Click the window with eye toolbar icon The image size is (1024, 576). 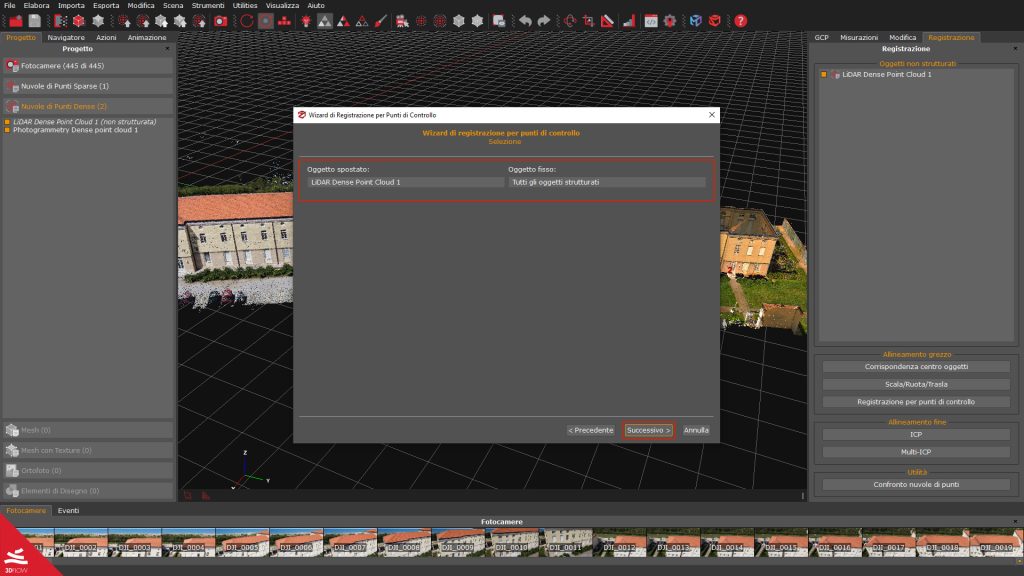499,21
